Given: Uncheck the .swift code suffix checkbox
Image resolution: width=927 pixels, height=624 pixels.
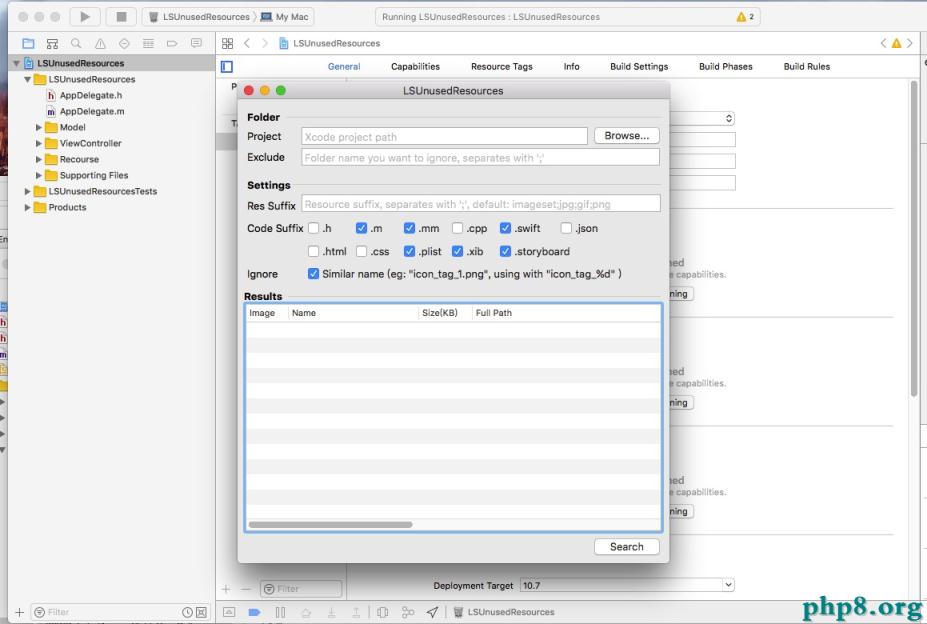Looking at the screenshot, I should coord(506,229).
